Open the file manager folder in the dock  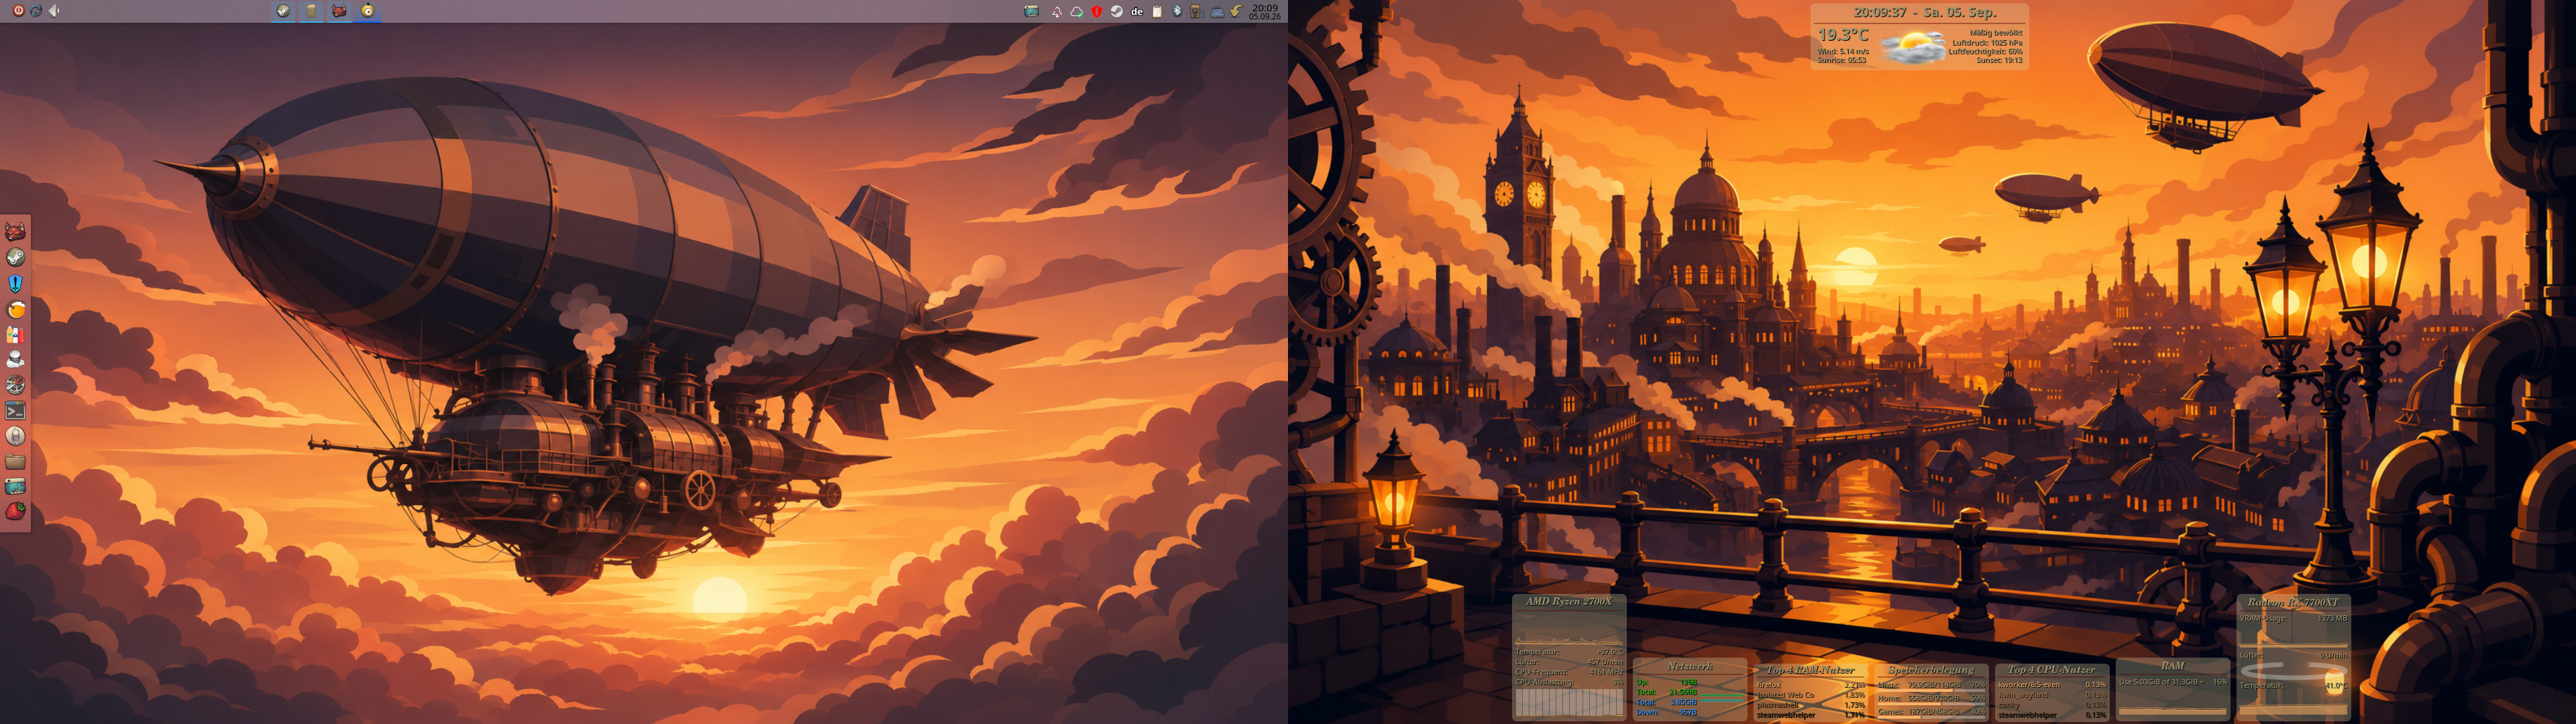[15, 461]
